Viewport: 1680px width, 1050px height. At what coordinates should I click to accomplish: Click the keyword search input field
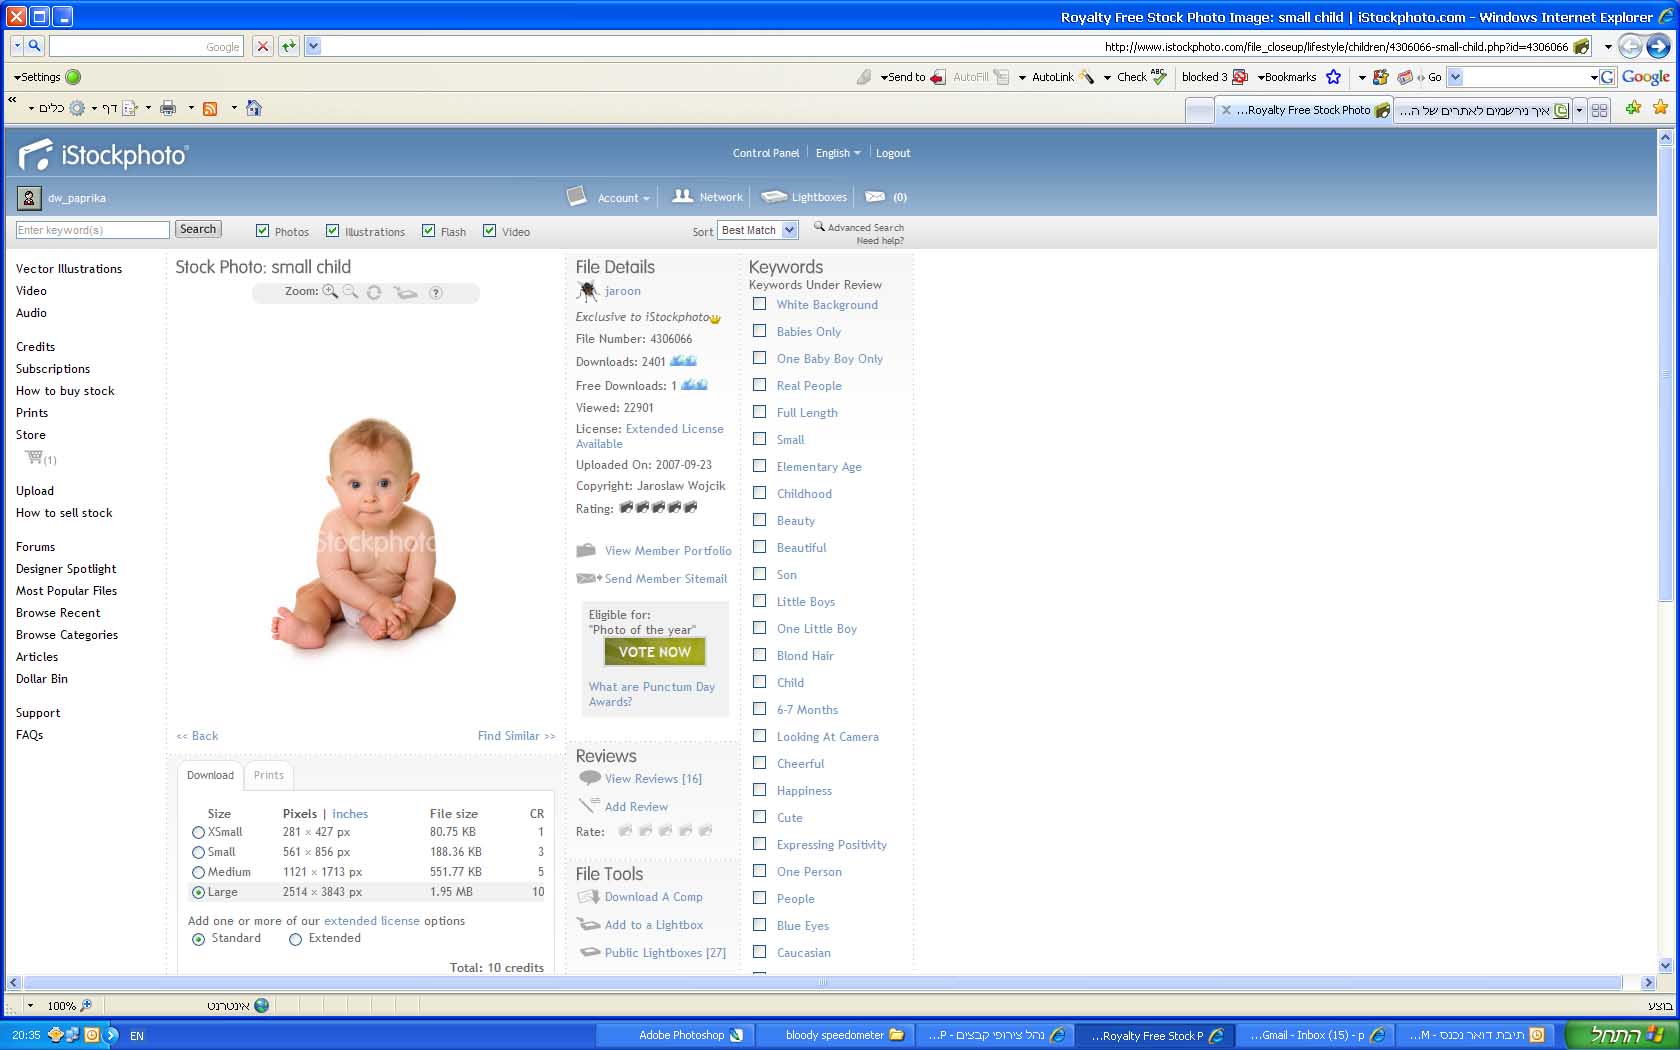pos(92,230)
